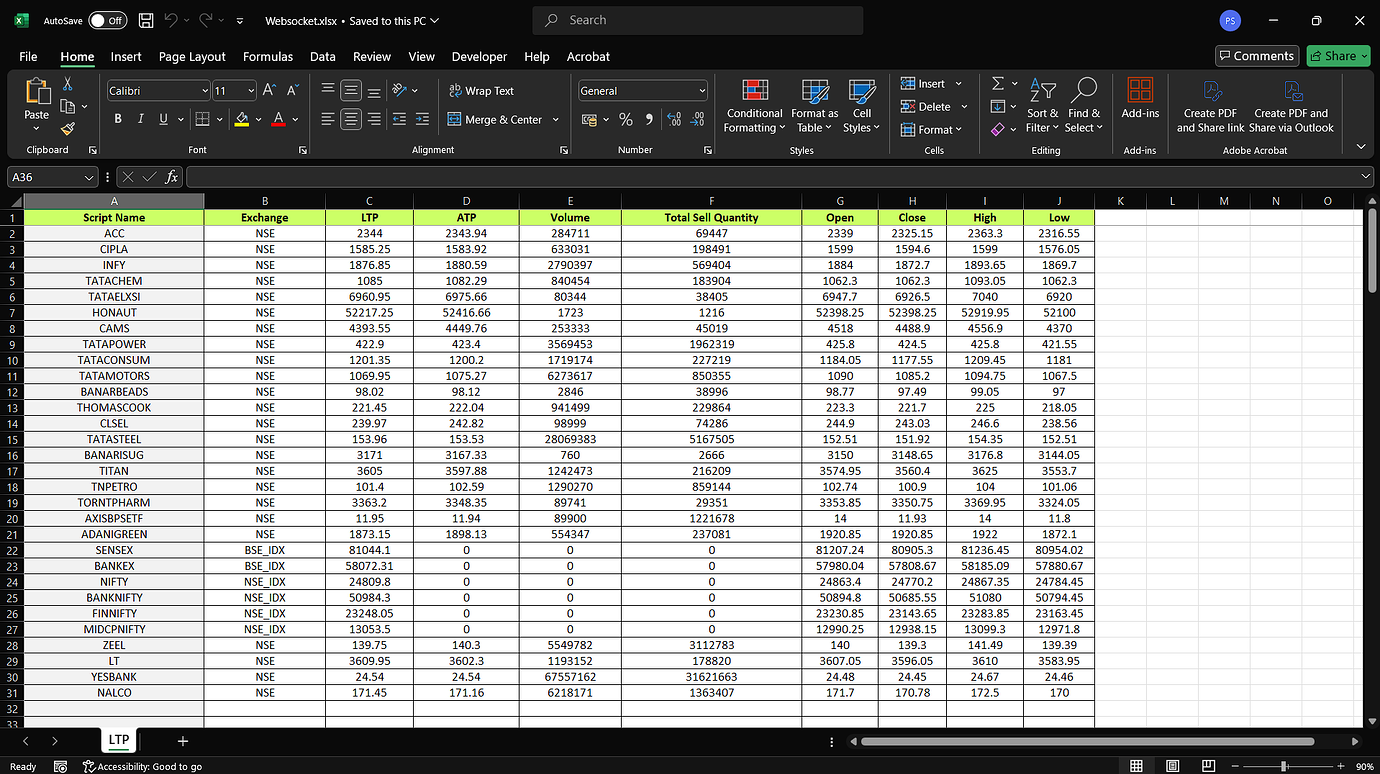Image resolution: width=1380 pixels, height=774 pixels.
Task: Toggle the AutoSave switch
Action: pos(107,20)
